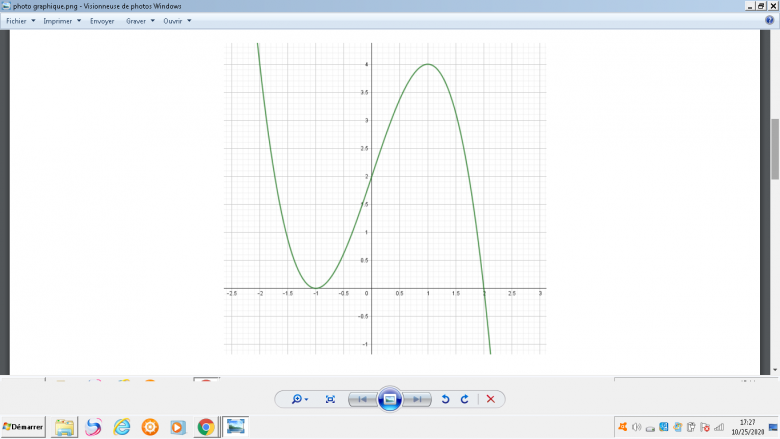Launch Internet Explorer from the taskbar
780x439 pixels.
122,427
